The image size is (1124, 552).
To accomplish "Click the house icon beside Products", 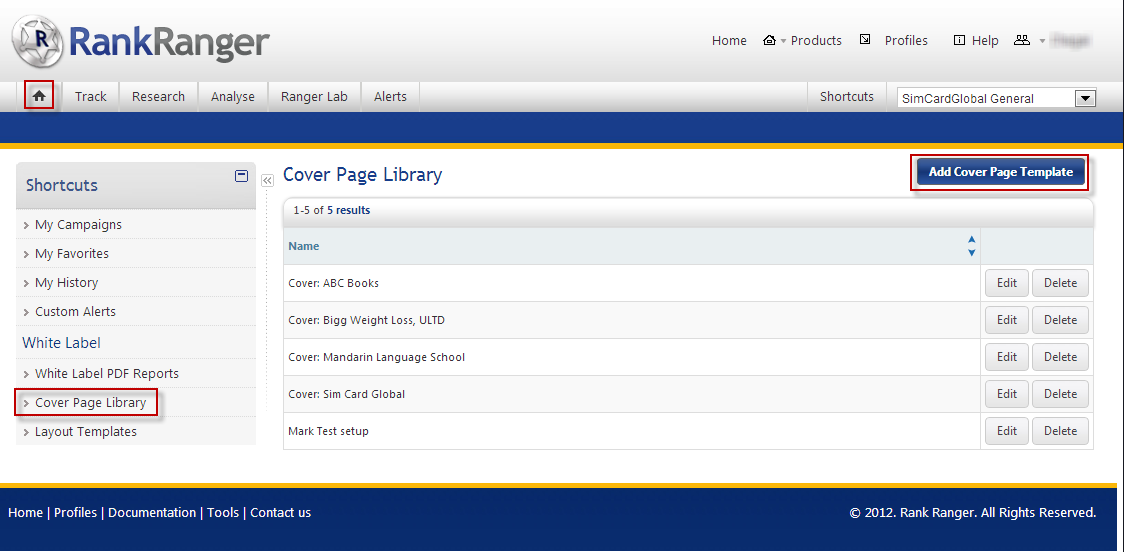I will [769, 41].
